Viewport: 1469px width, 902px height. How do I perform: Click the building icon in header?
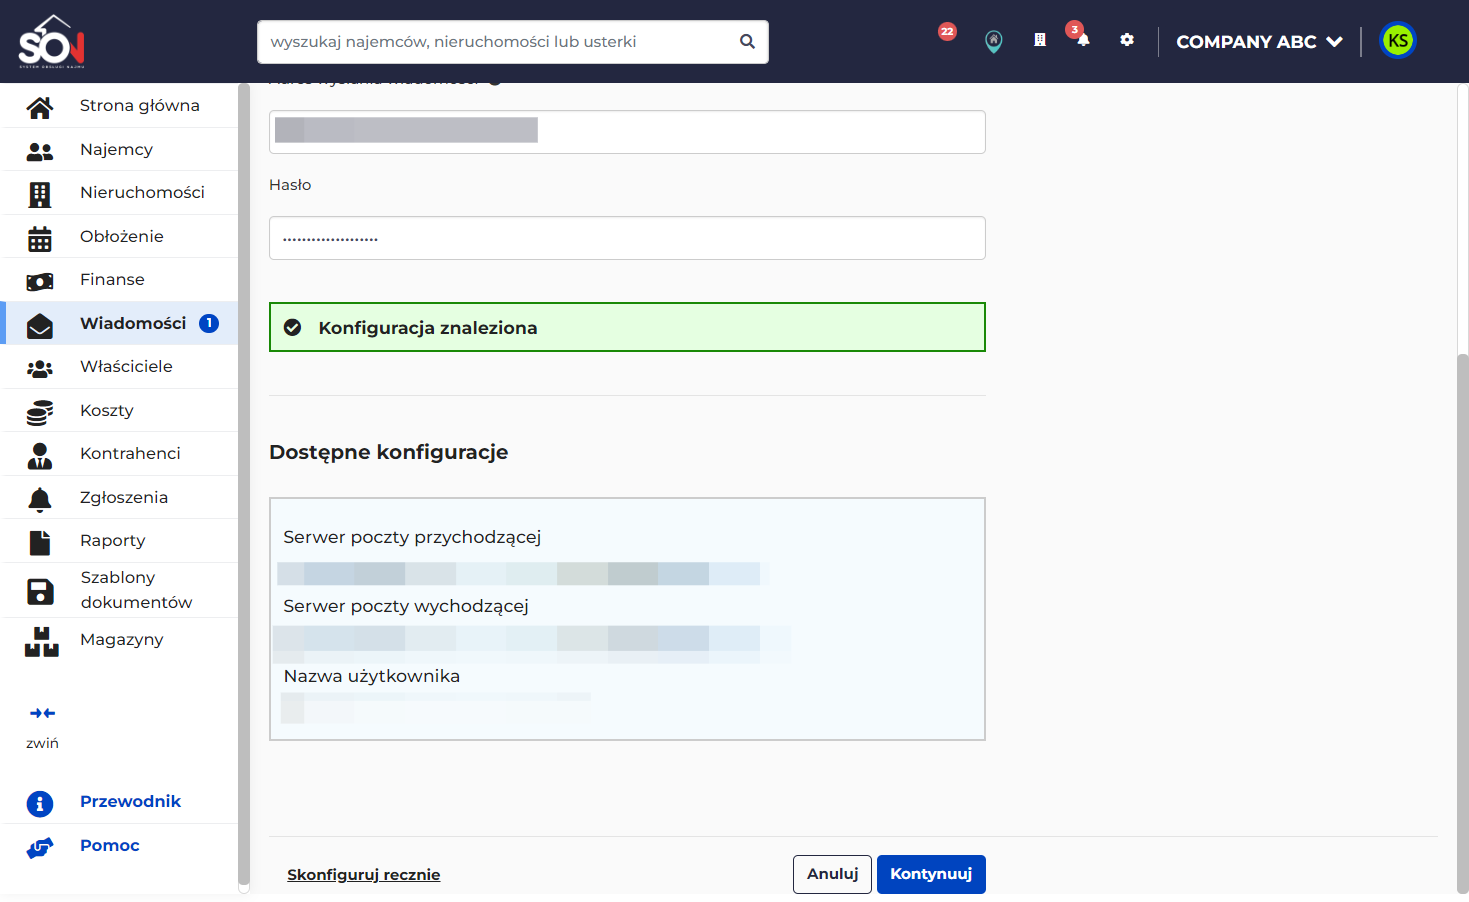coord(1040,40)
